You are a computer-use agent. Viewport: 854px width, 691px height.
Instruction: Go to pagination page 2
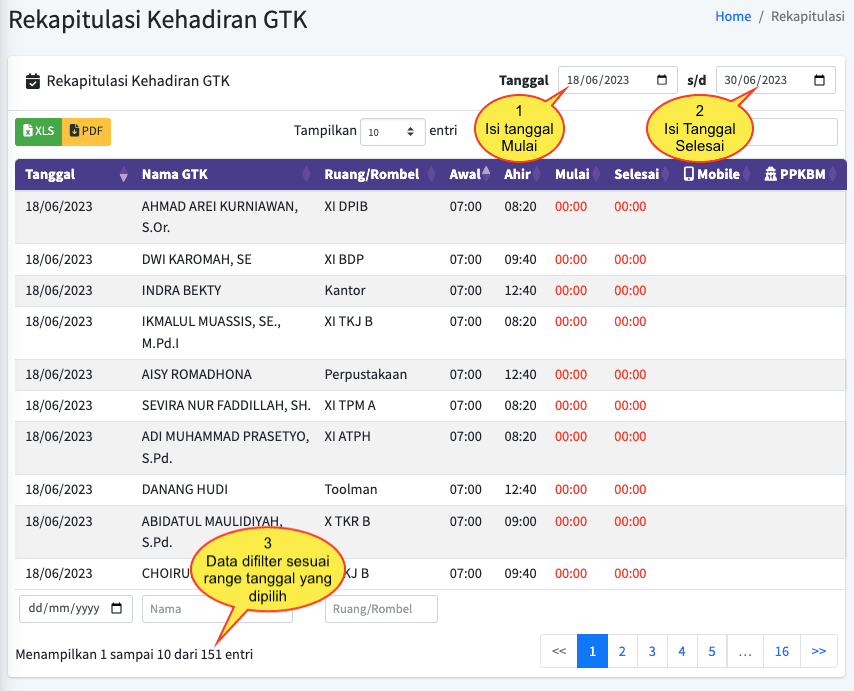click(x=622, y=651)
